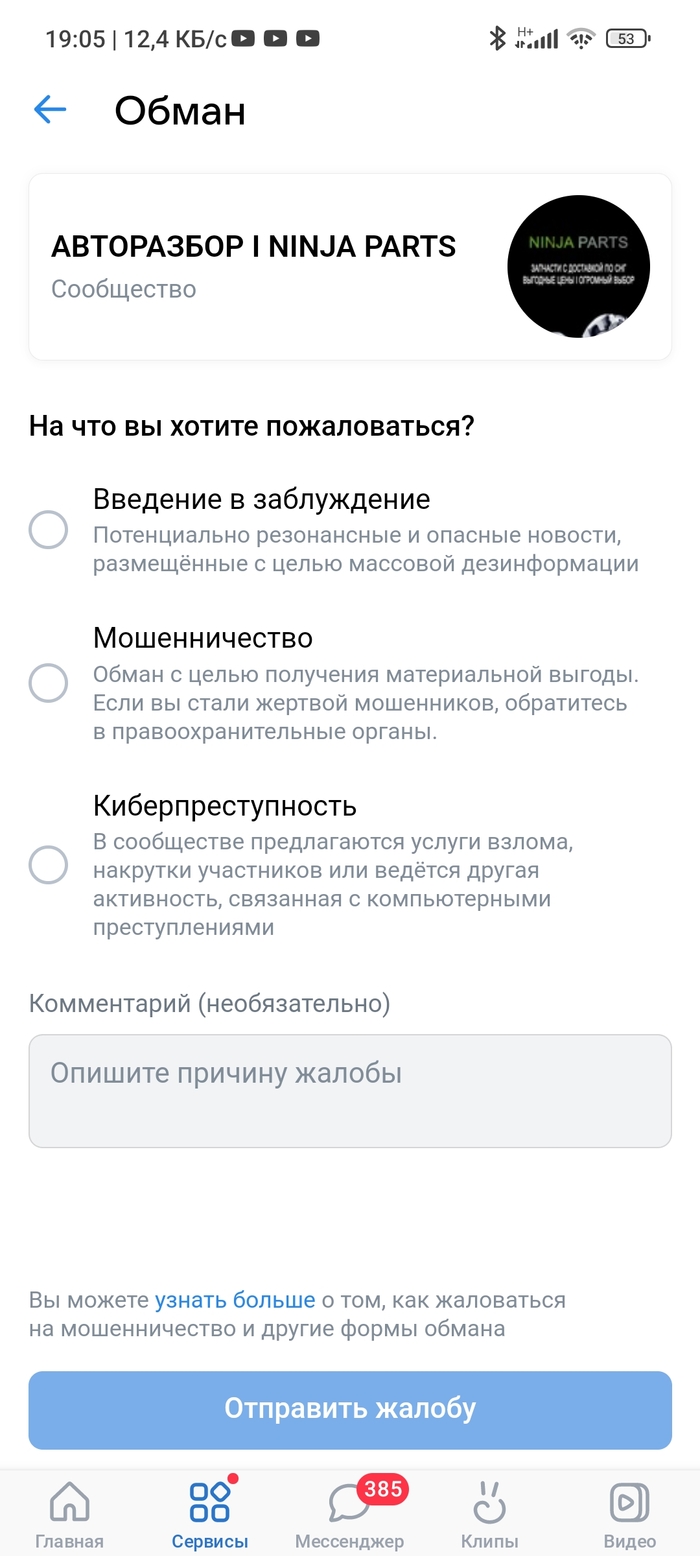Open the Видео video icon
700x1556 pixels.
click(630, 1501)
